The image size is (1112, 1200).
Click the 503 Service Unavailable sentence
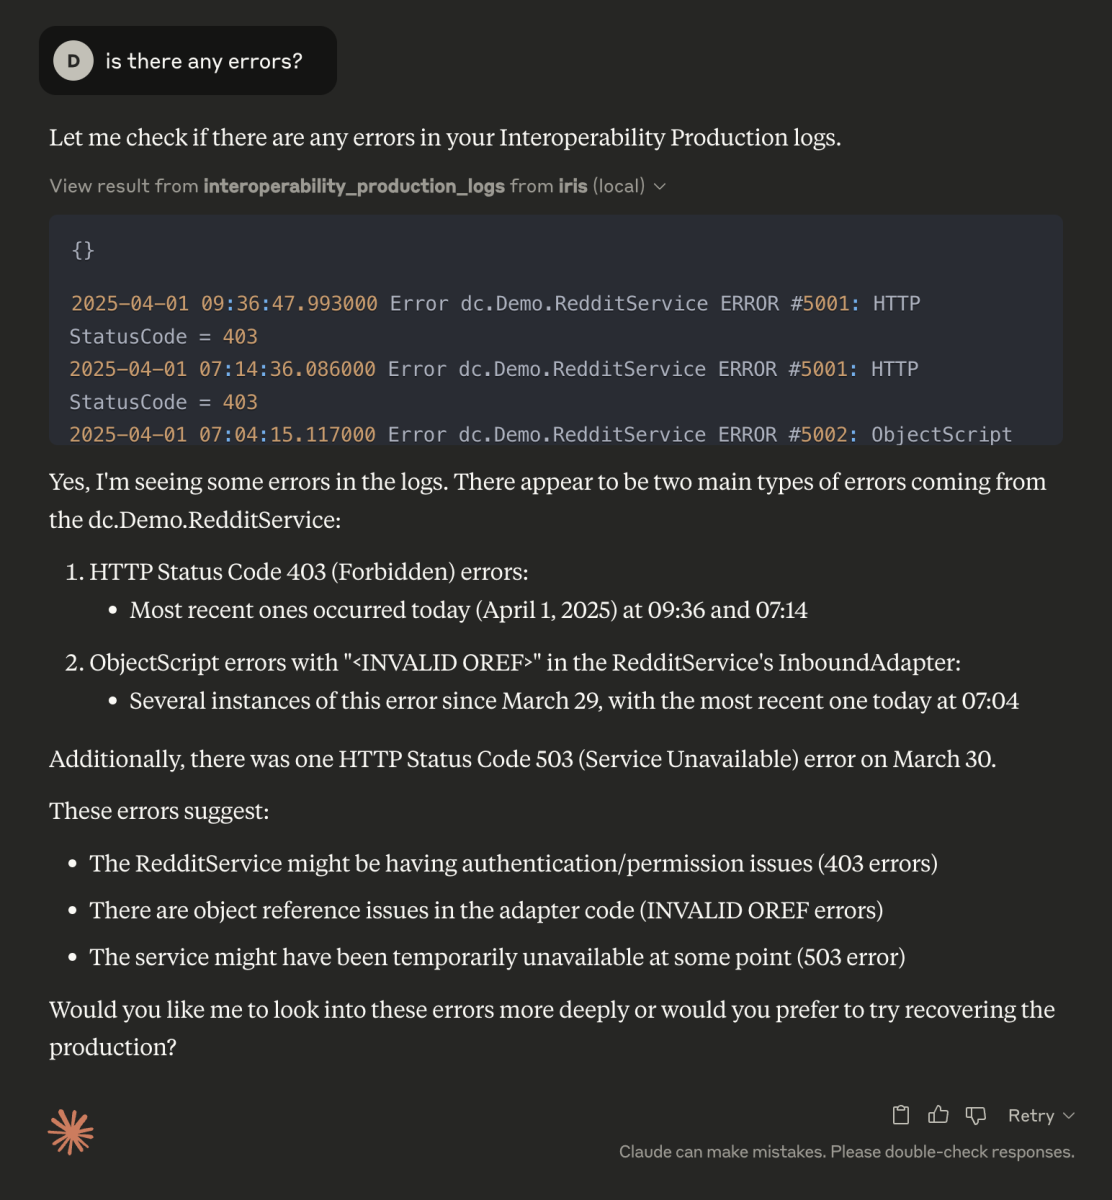[x=522, y=759]
